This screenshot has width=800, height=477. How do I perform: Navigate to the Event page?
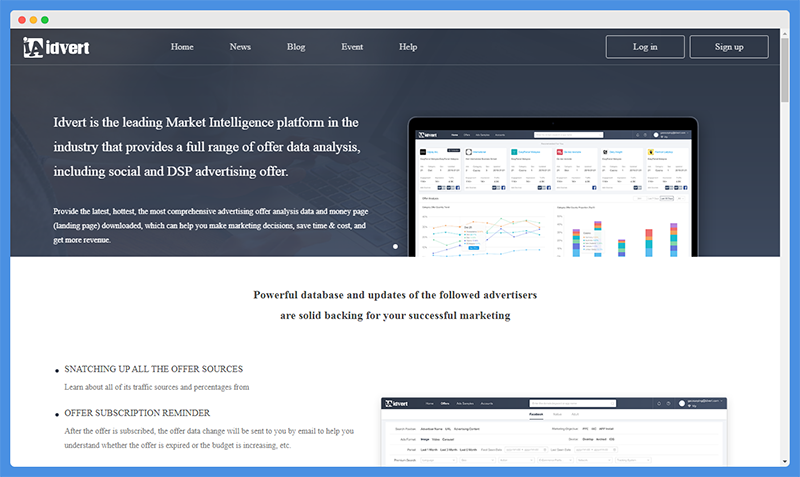click(x=352, y=47)
